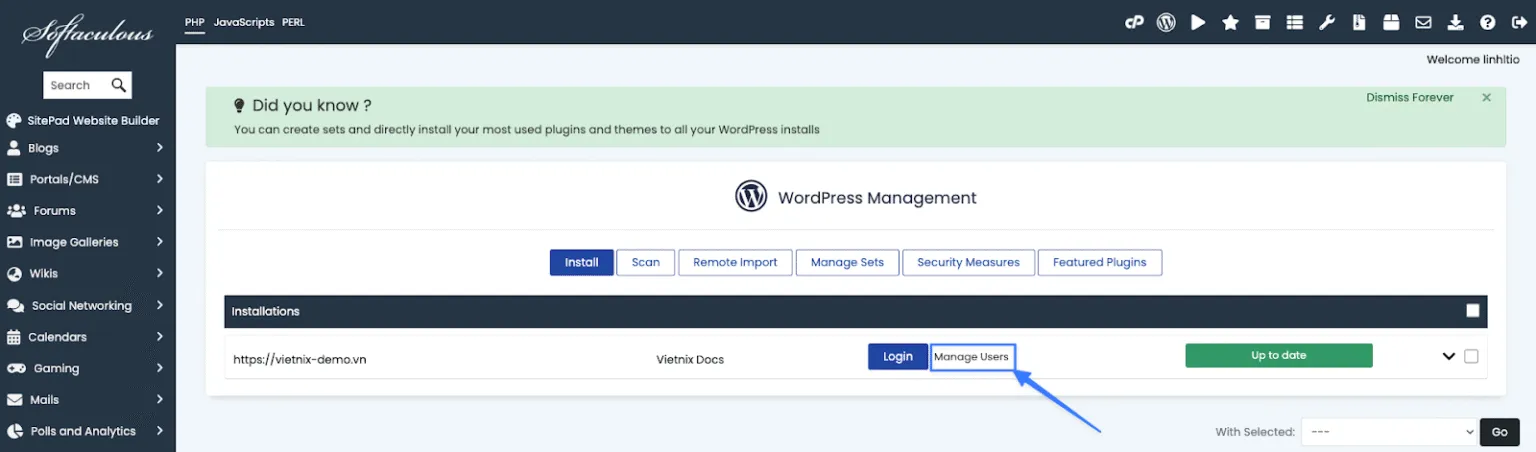Image resolution: width=1536 pixels, height=452 pixels.
Task: Click the Dismiss Forever link
Action: pos(1409,98)
